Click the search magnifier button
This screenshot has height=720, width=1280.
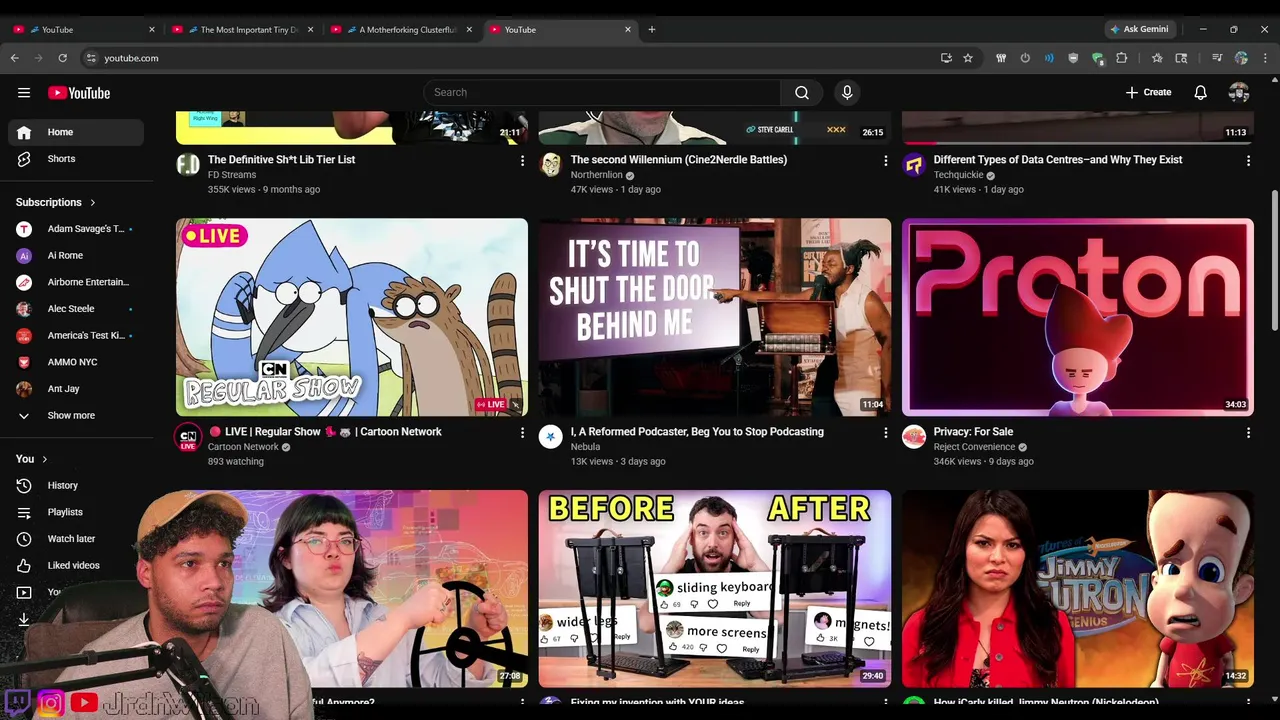click(802, 92)
